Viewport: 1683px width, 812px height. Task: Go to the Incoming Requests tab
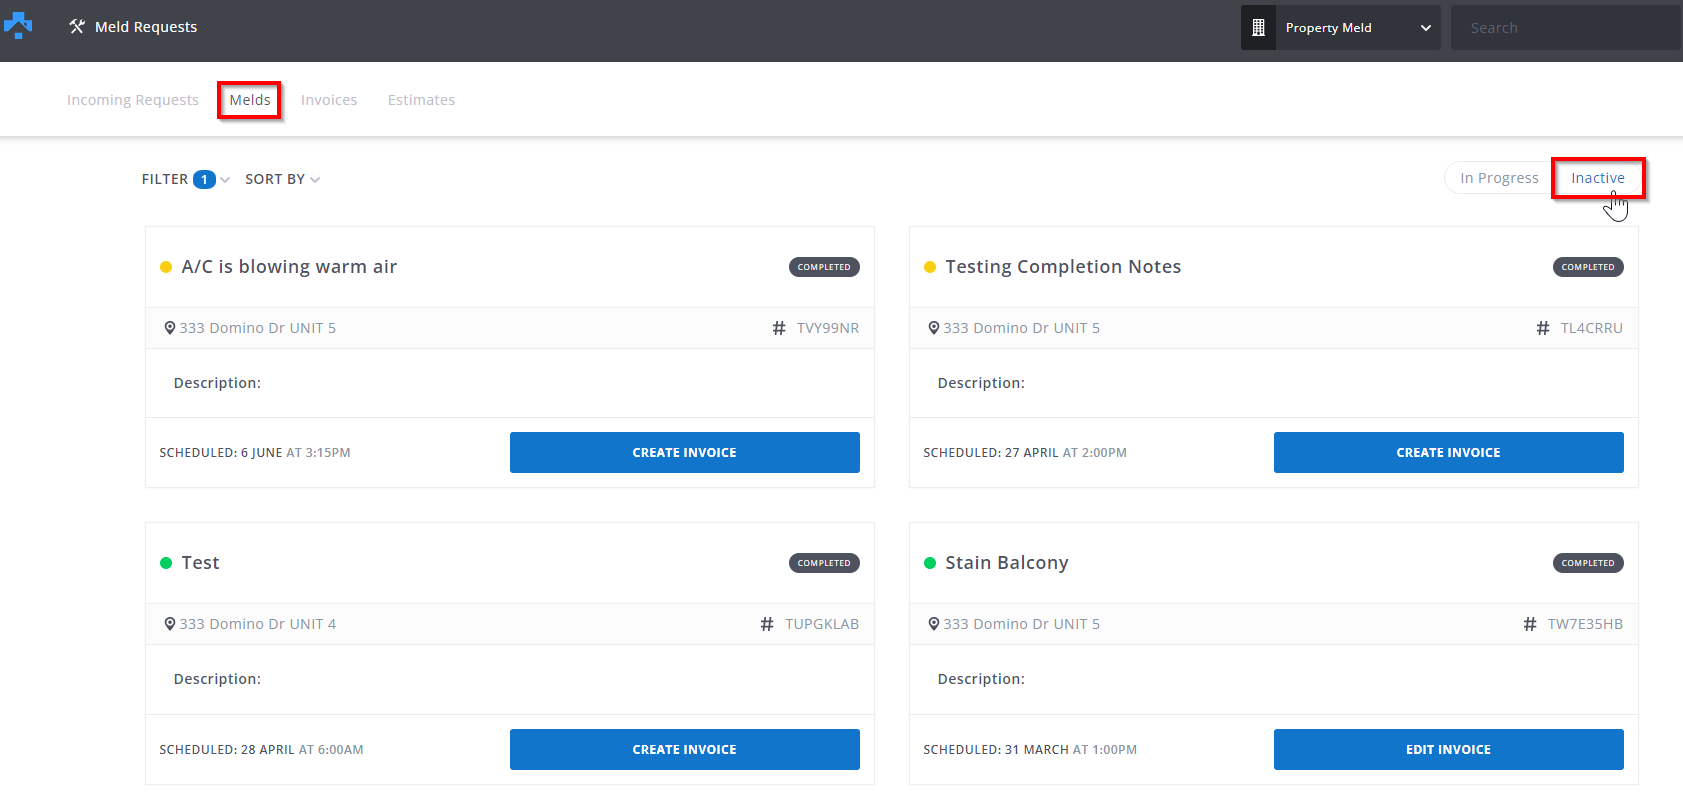tap(132, 100)
